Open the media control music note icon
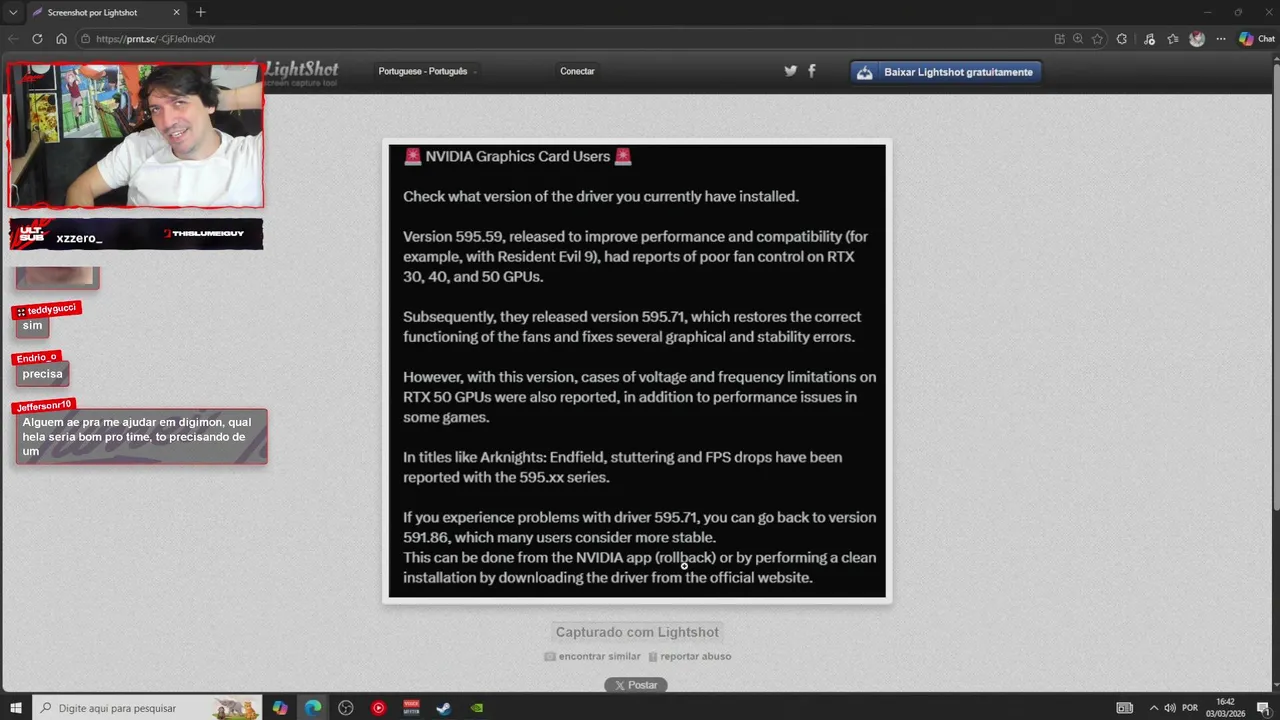The height and width of the screenshot is (720, 1280). point(1149,39)
